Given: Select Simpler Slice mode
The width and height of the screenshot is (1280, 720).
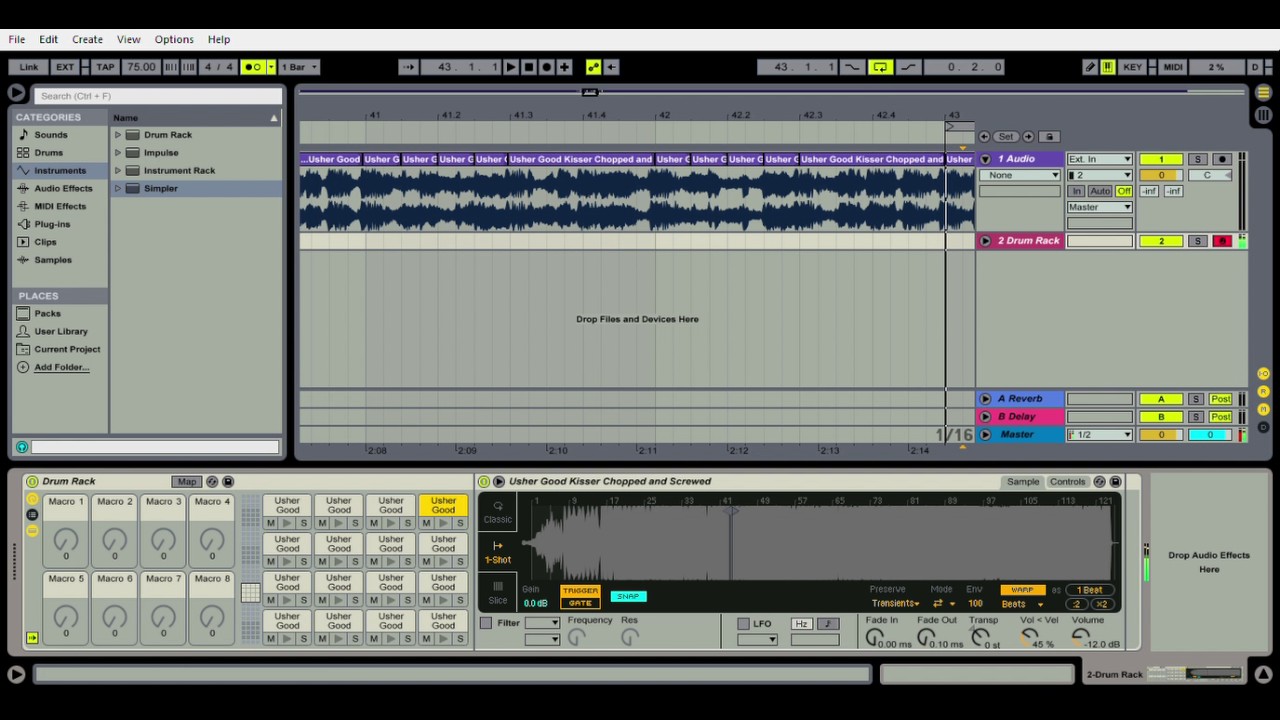Looking at the screenshot, I should (498, 593).
